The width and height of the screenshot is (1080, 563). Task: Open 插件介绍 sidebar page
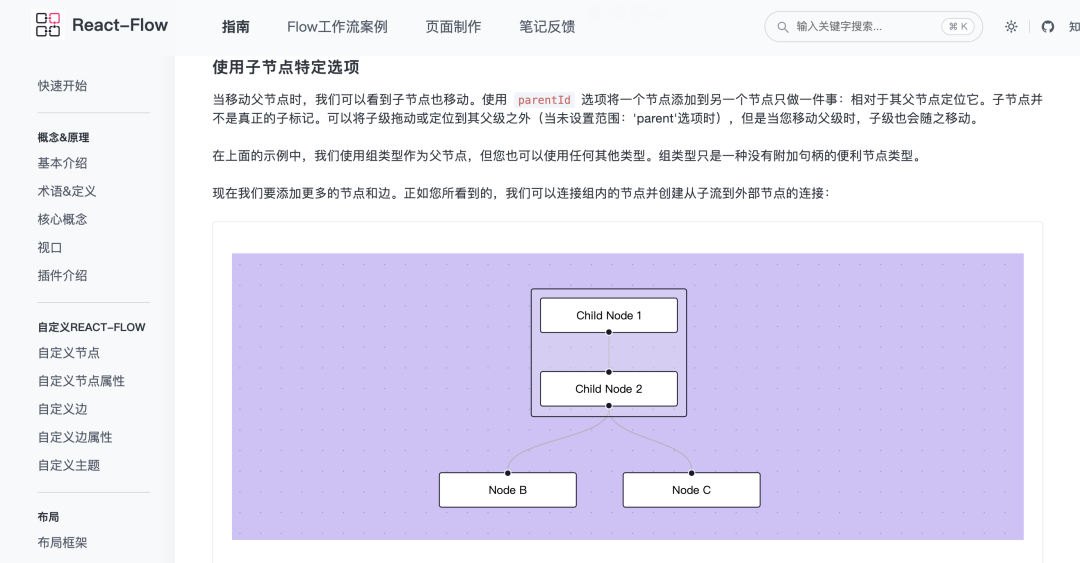(63, 276)
